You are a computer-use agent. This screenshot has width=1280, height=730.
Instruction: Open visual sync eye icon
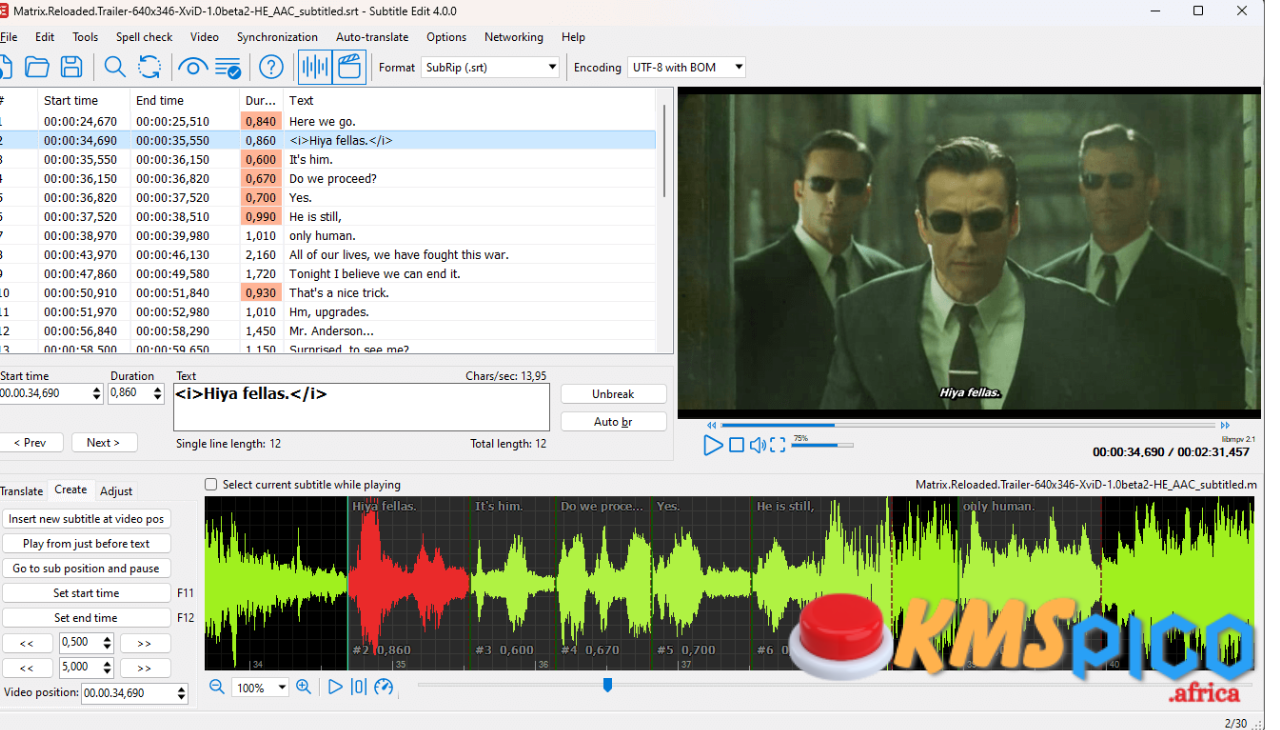pyautogui.click(x=192, y=67)
